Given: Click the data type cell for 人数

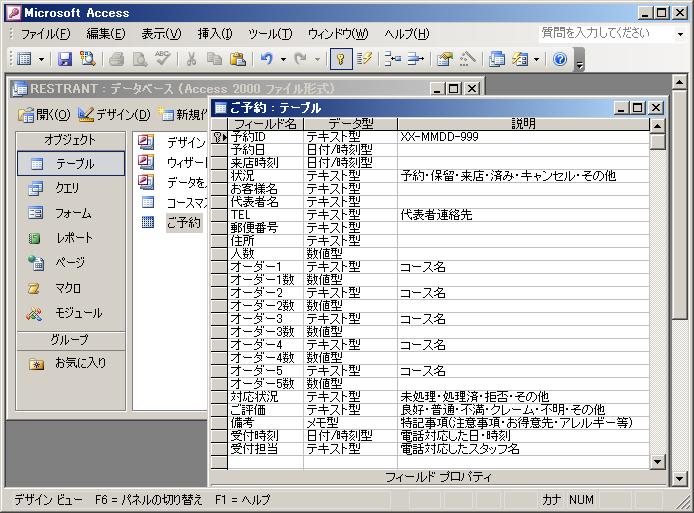Looking at the screenshot, I should click(x=350, y=254).
